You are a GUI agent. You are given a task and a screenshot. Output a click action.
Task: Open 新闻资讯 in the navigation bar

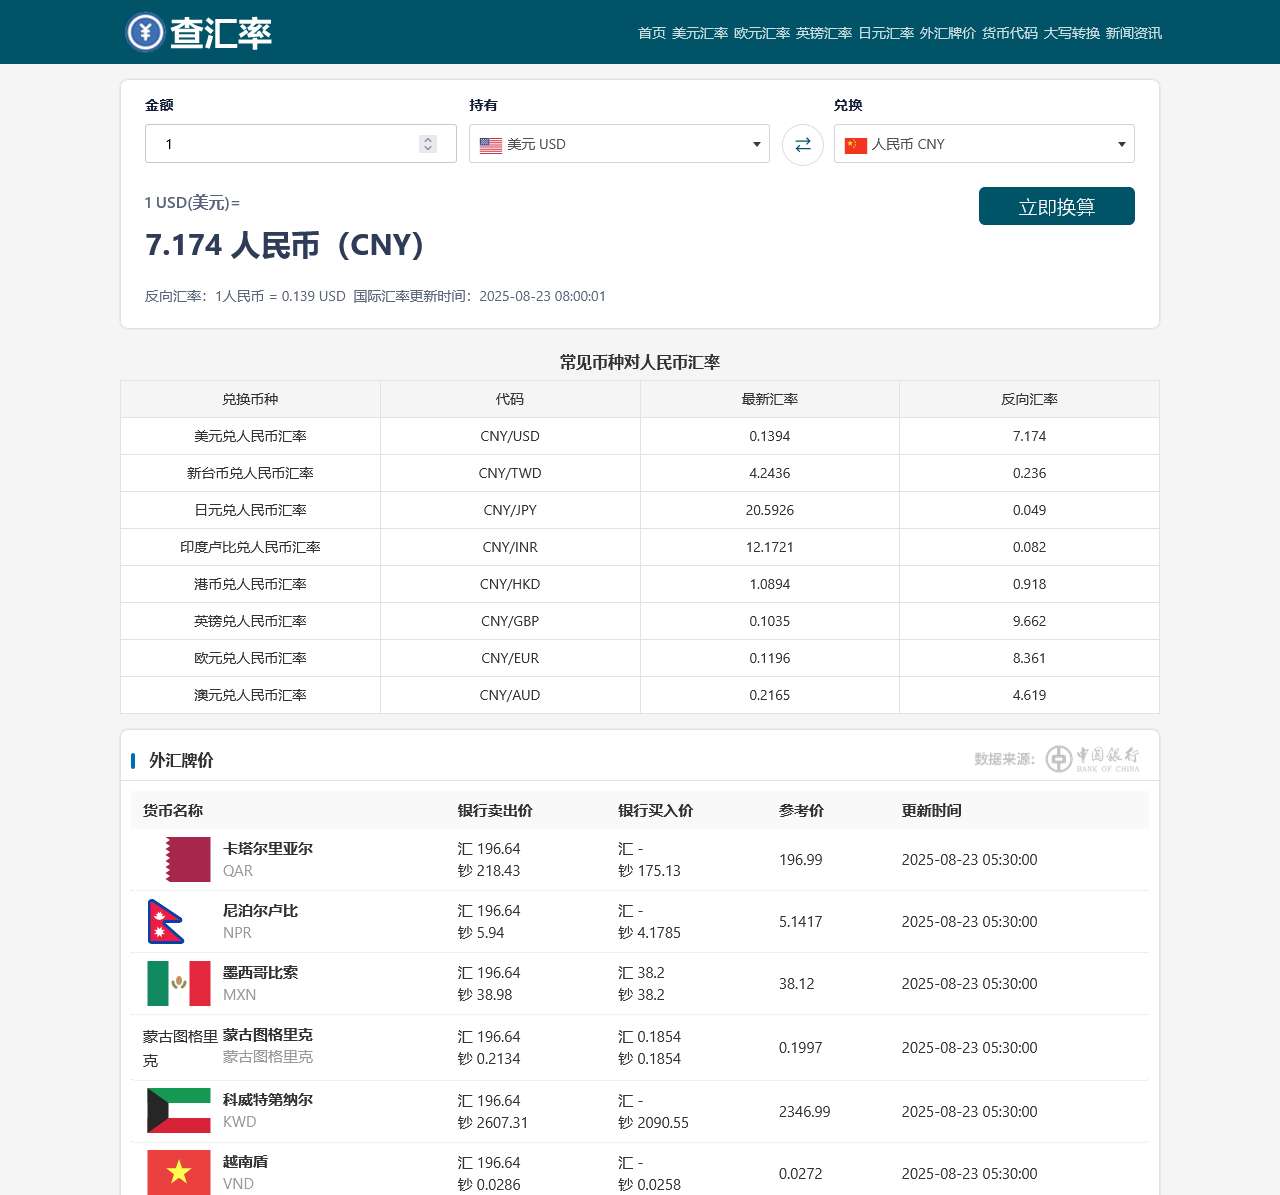point(1133,33)
